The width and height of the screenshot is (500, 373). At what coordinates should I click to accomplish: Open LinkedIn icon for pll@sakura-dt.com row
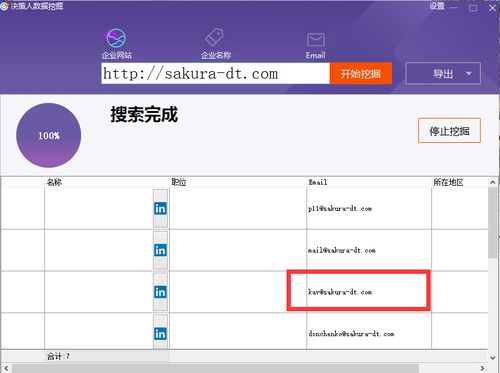160,208
